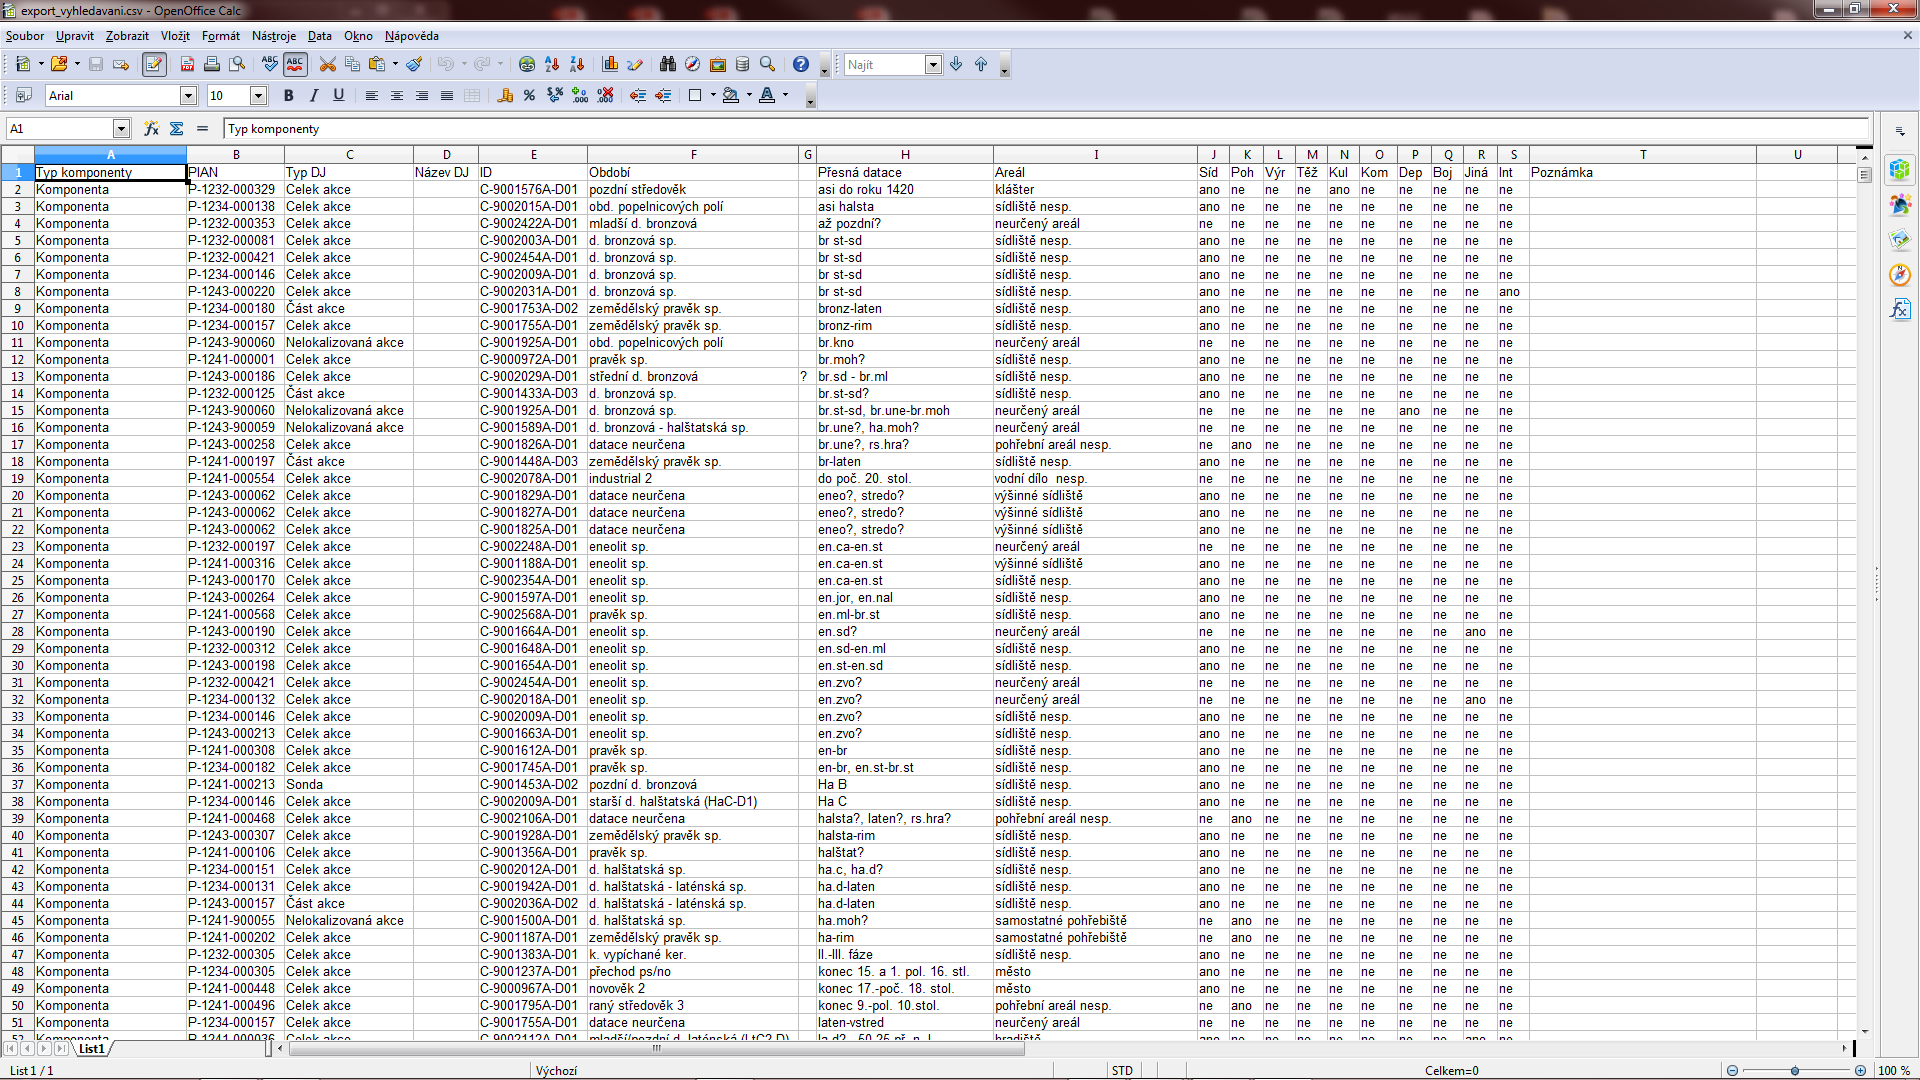This screenshot has width=1920, height=1080.
Task: Increase indent icon
Action: click(663, 96)
